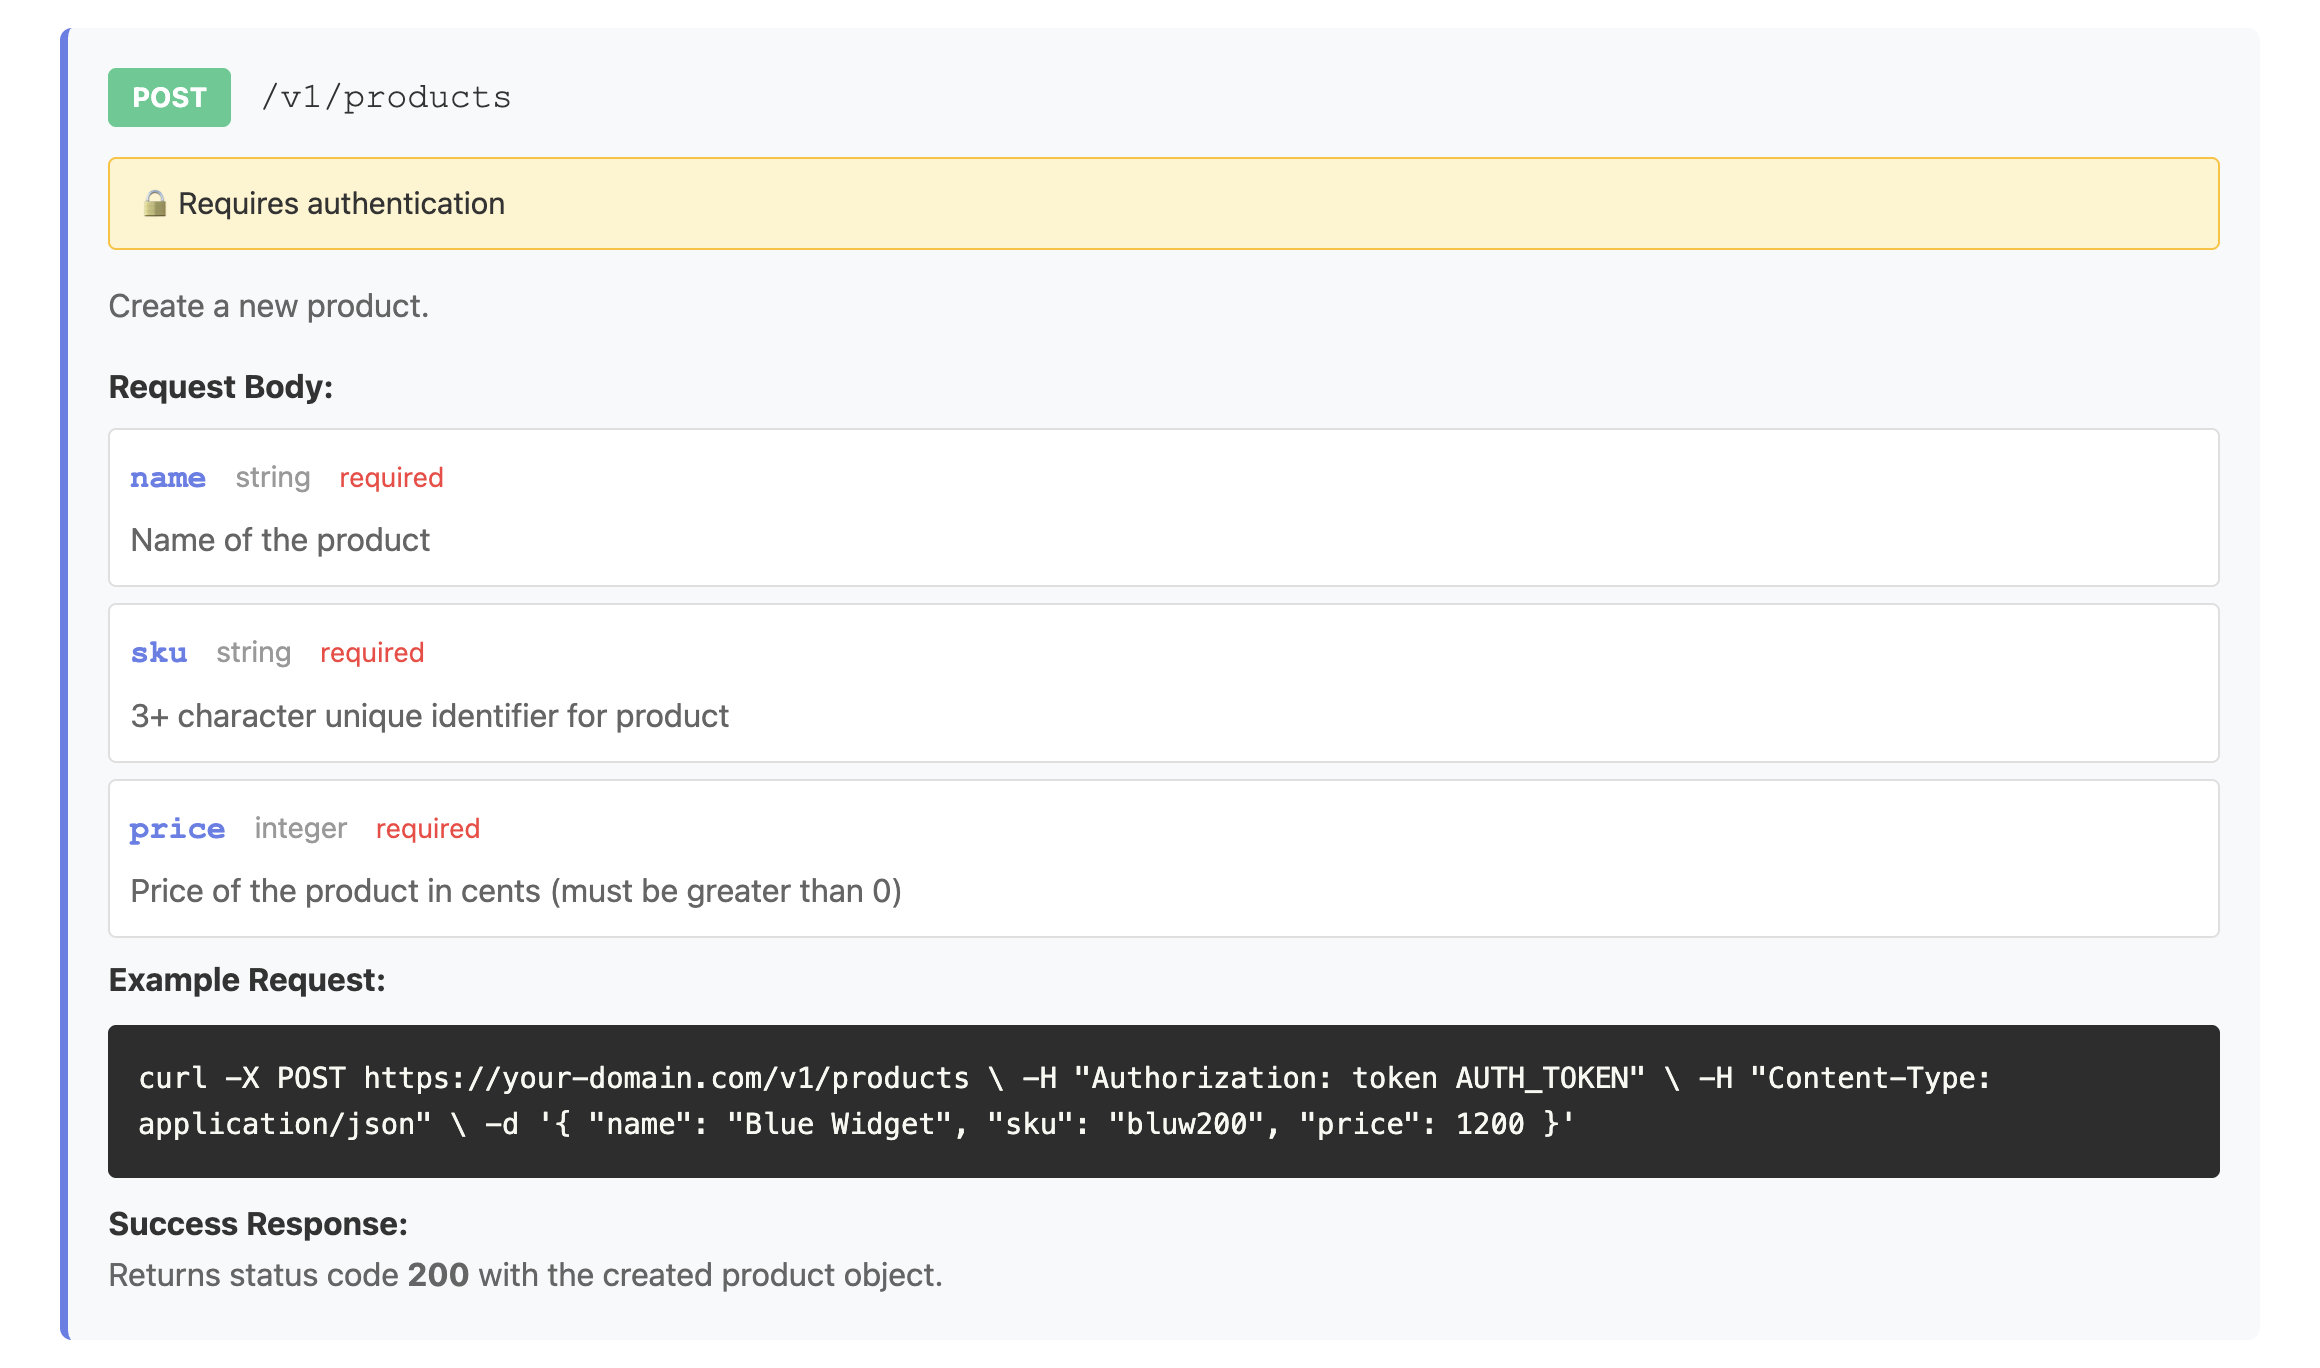Click the /v1/products endpoint path
This screenshot has height=1368, width=2320.
386,98
